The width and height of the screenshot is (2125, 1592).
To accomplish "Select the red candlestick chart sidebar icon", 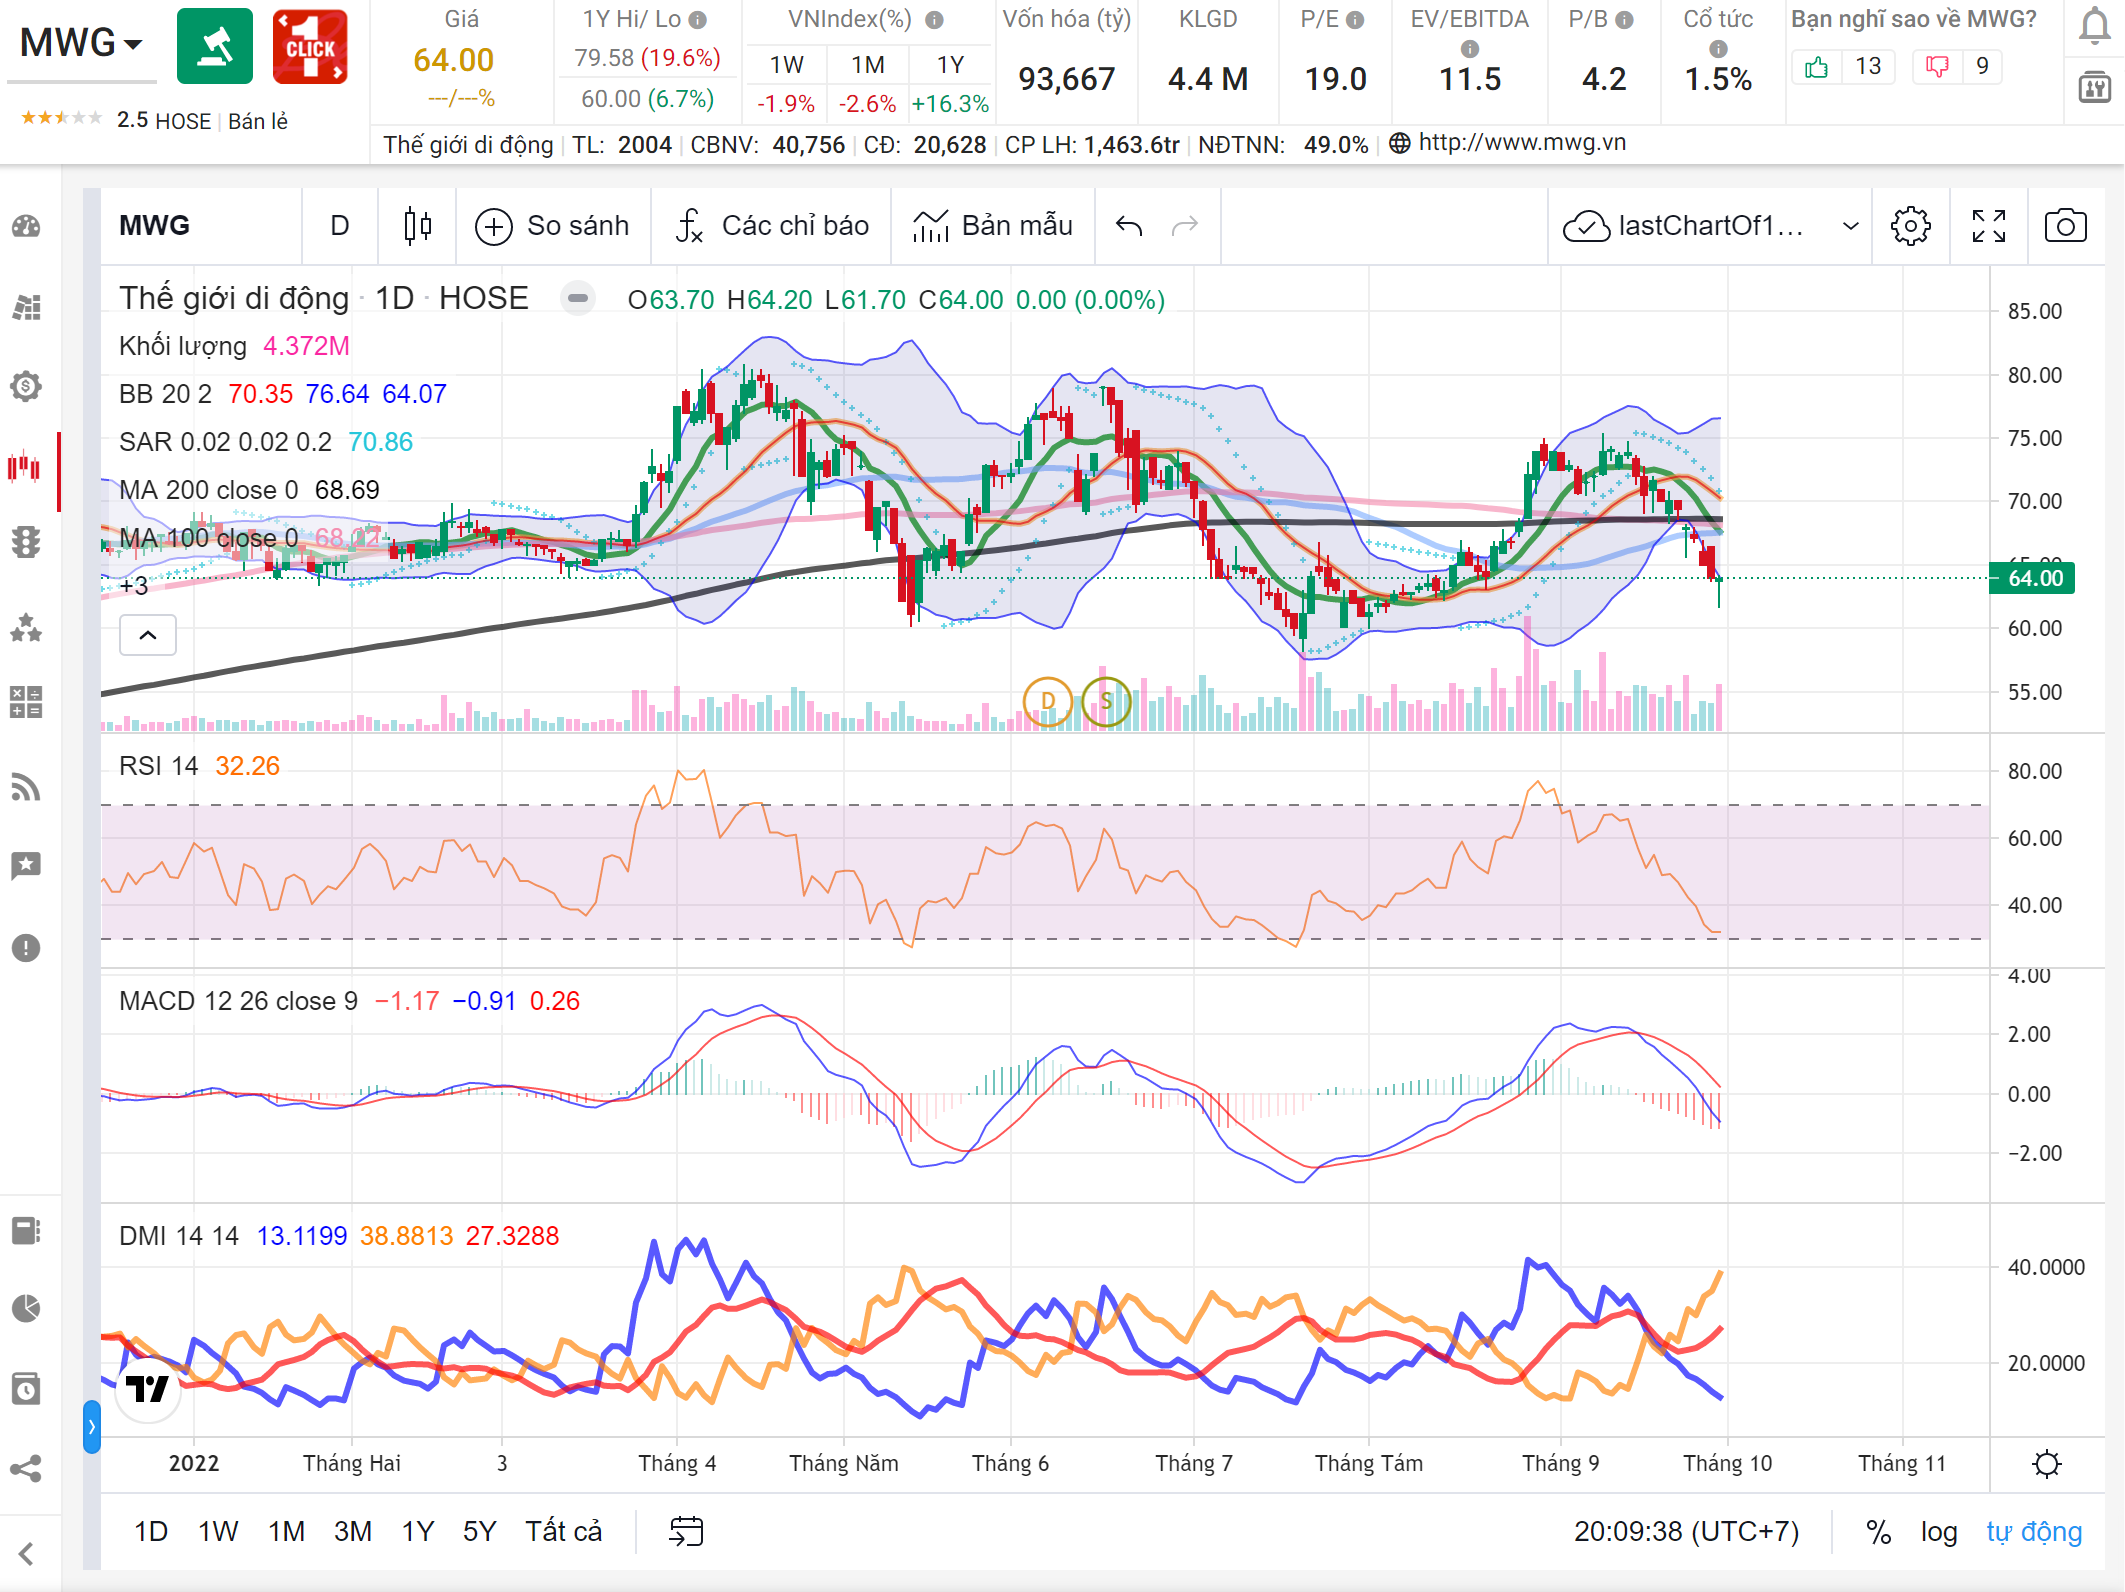I will point(24,467).
